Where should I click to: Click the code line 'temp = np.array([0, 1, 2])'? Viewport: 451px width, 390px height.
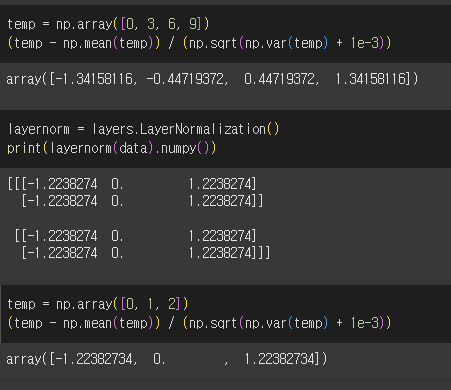click(98, 304)
